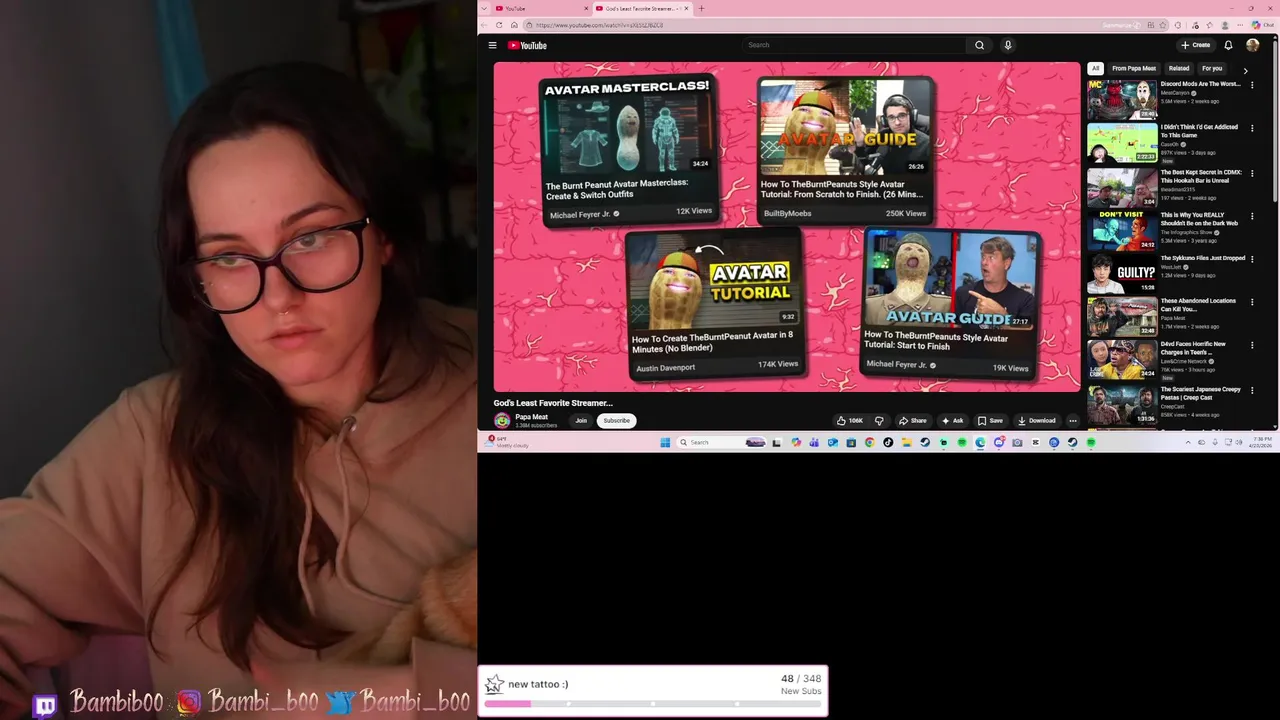Open the YouTube notifications bell

click(x=1228, y=45)
